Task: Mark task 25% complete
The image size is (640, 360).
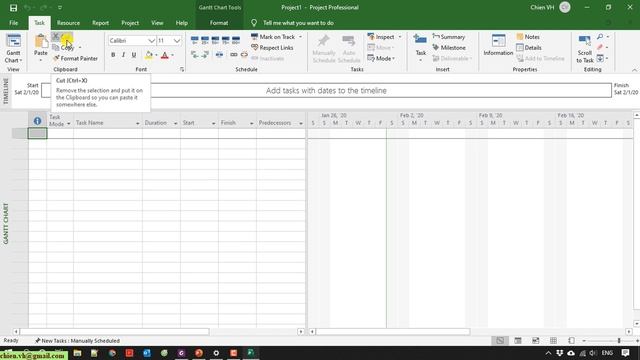Action: tap(205, 40)
